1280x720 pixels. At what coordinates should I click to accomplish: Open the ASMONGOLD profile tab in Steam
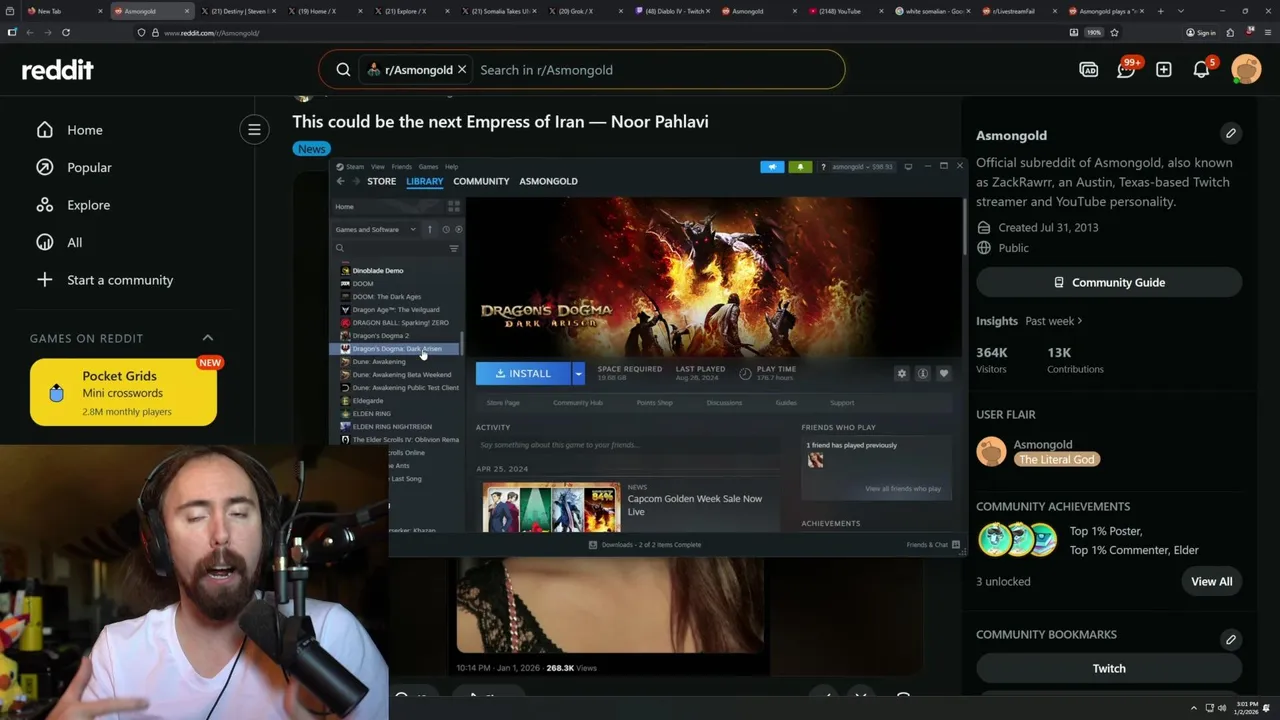[548, 181]
